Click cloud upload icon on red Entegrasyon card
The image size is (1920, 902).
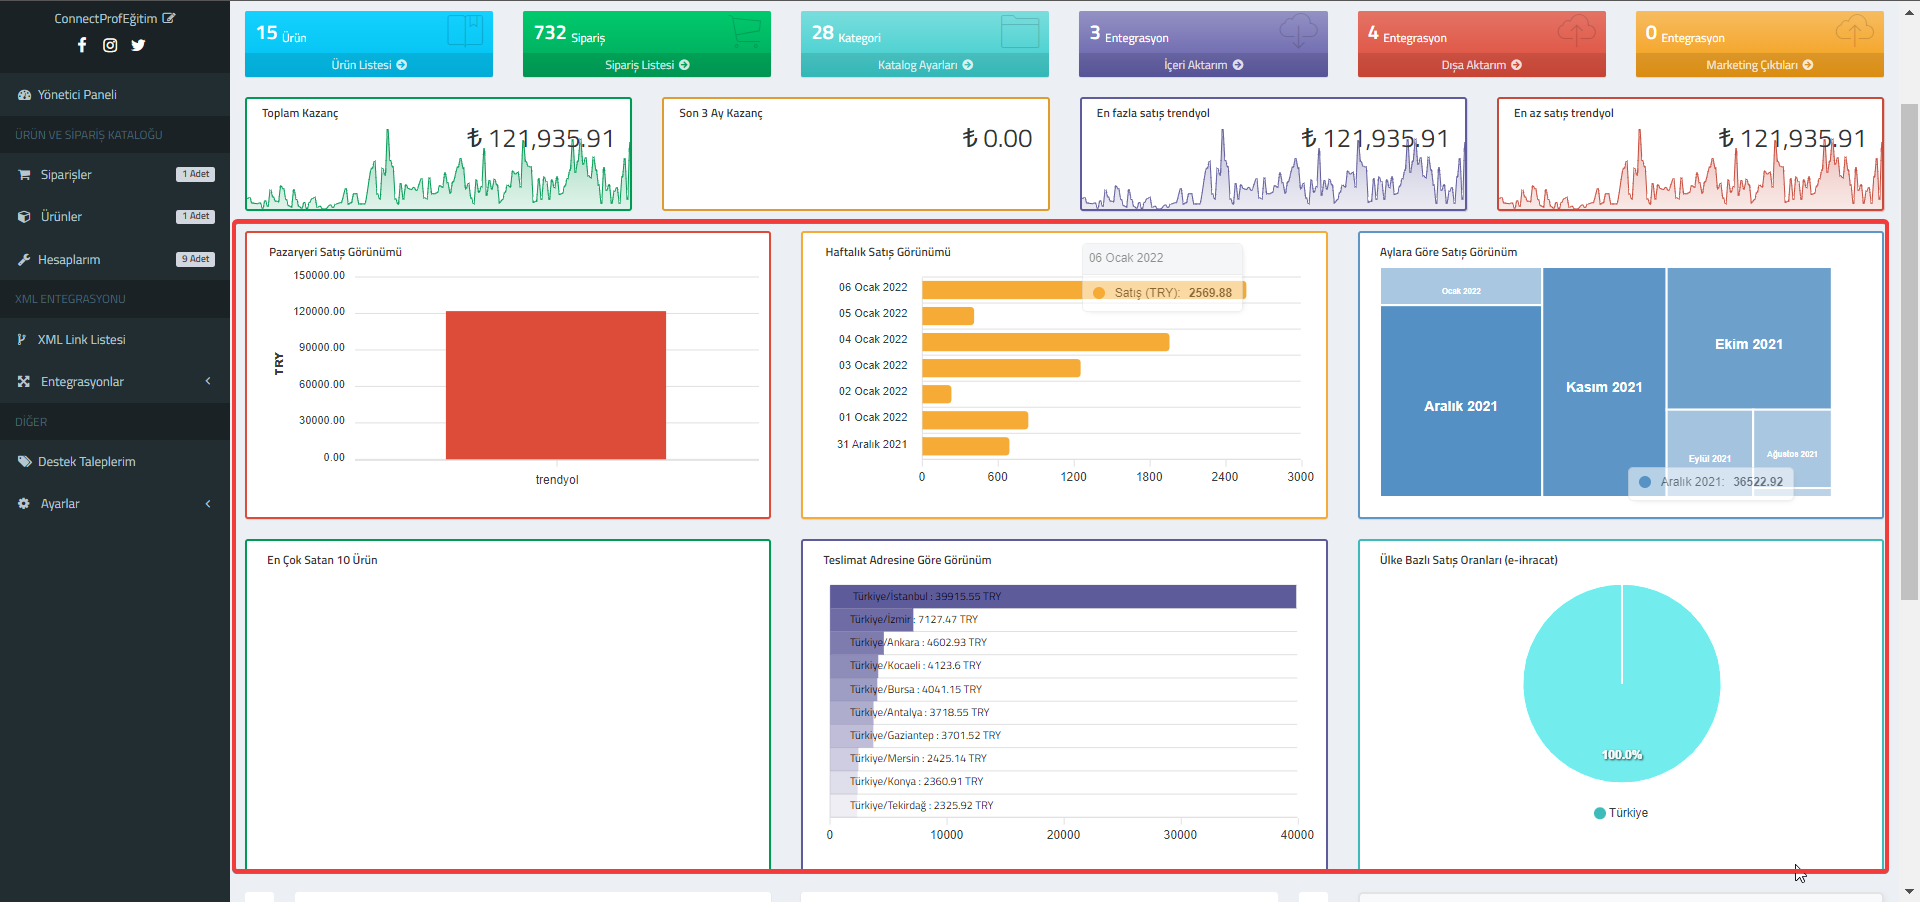[x=1576, y=31]
